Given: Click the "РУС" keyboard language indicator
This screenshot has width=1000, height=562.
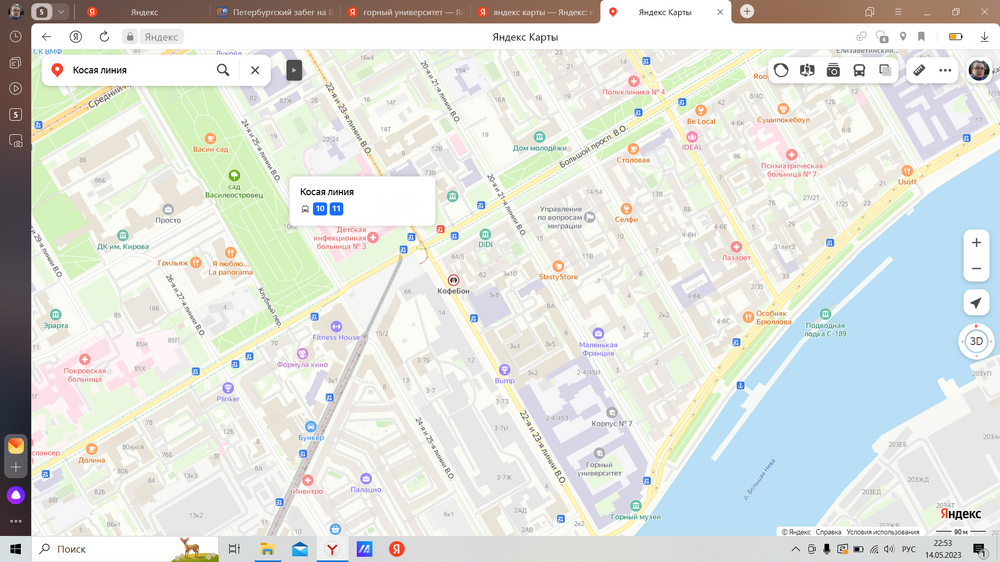Looking at the screenshot, I should [909, 549].
